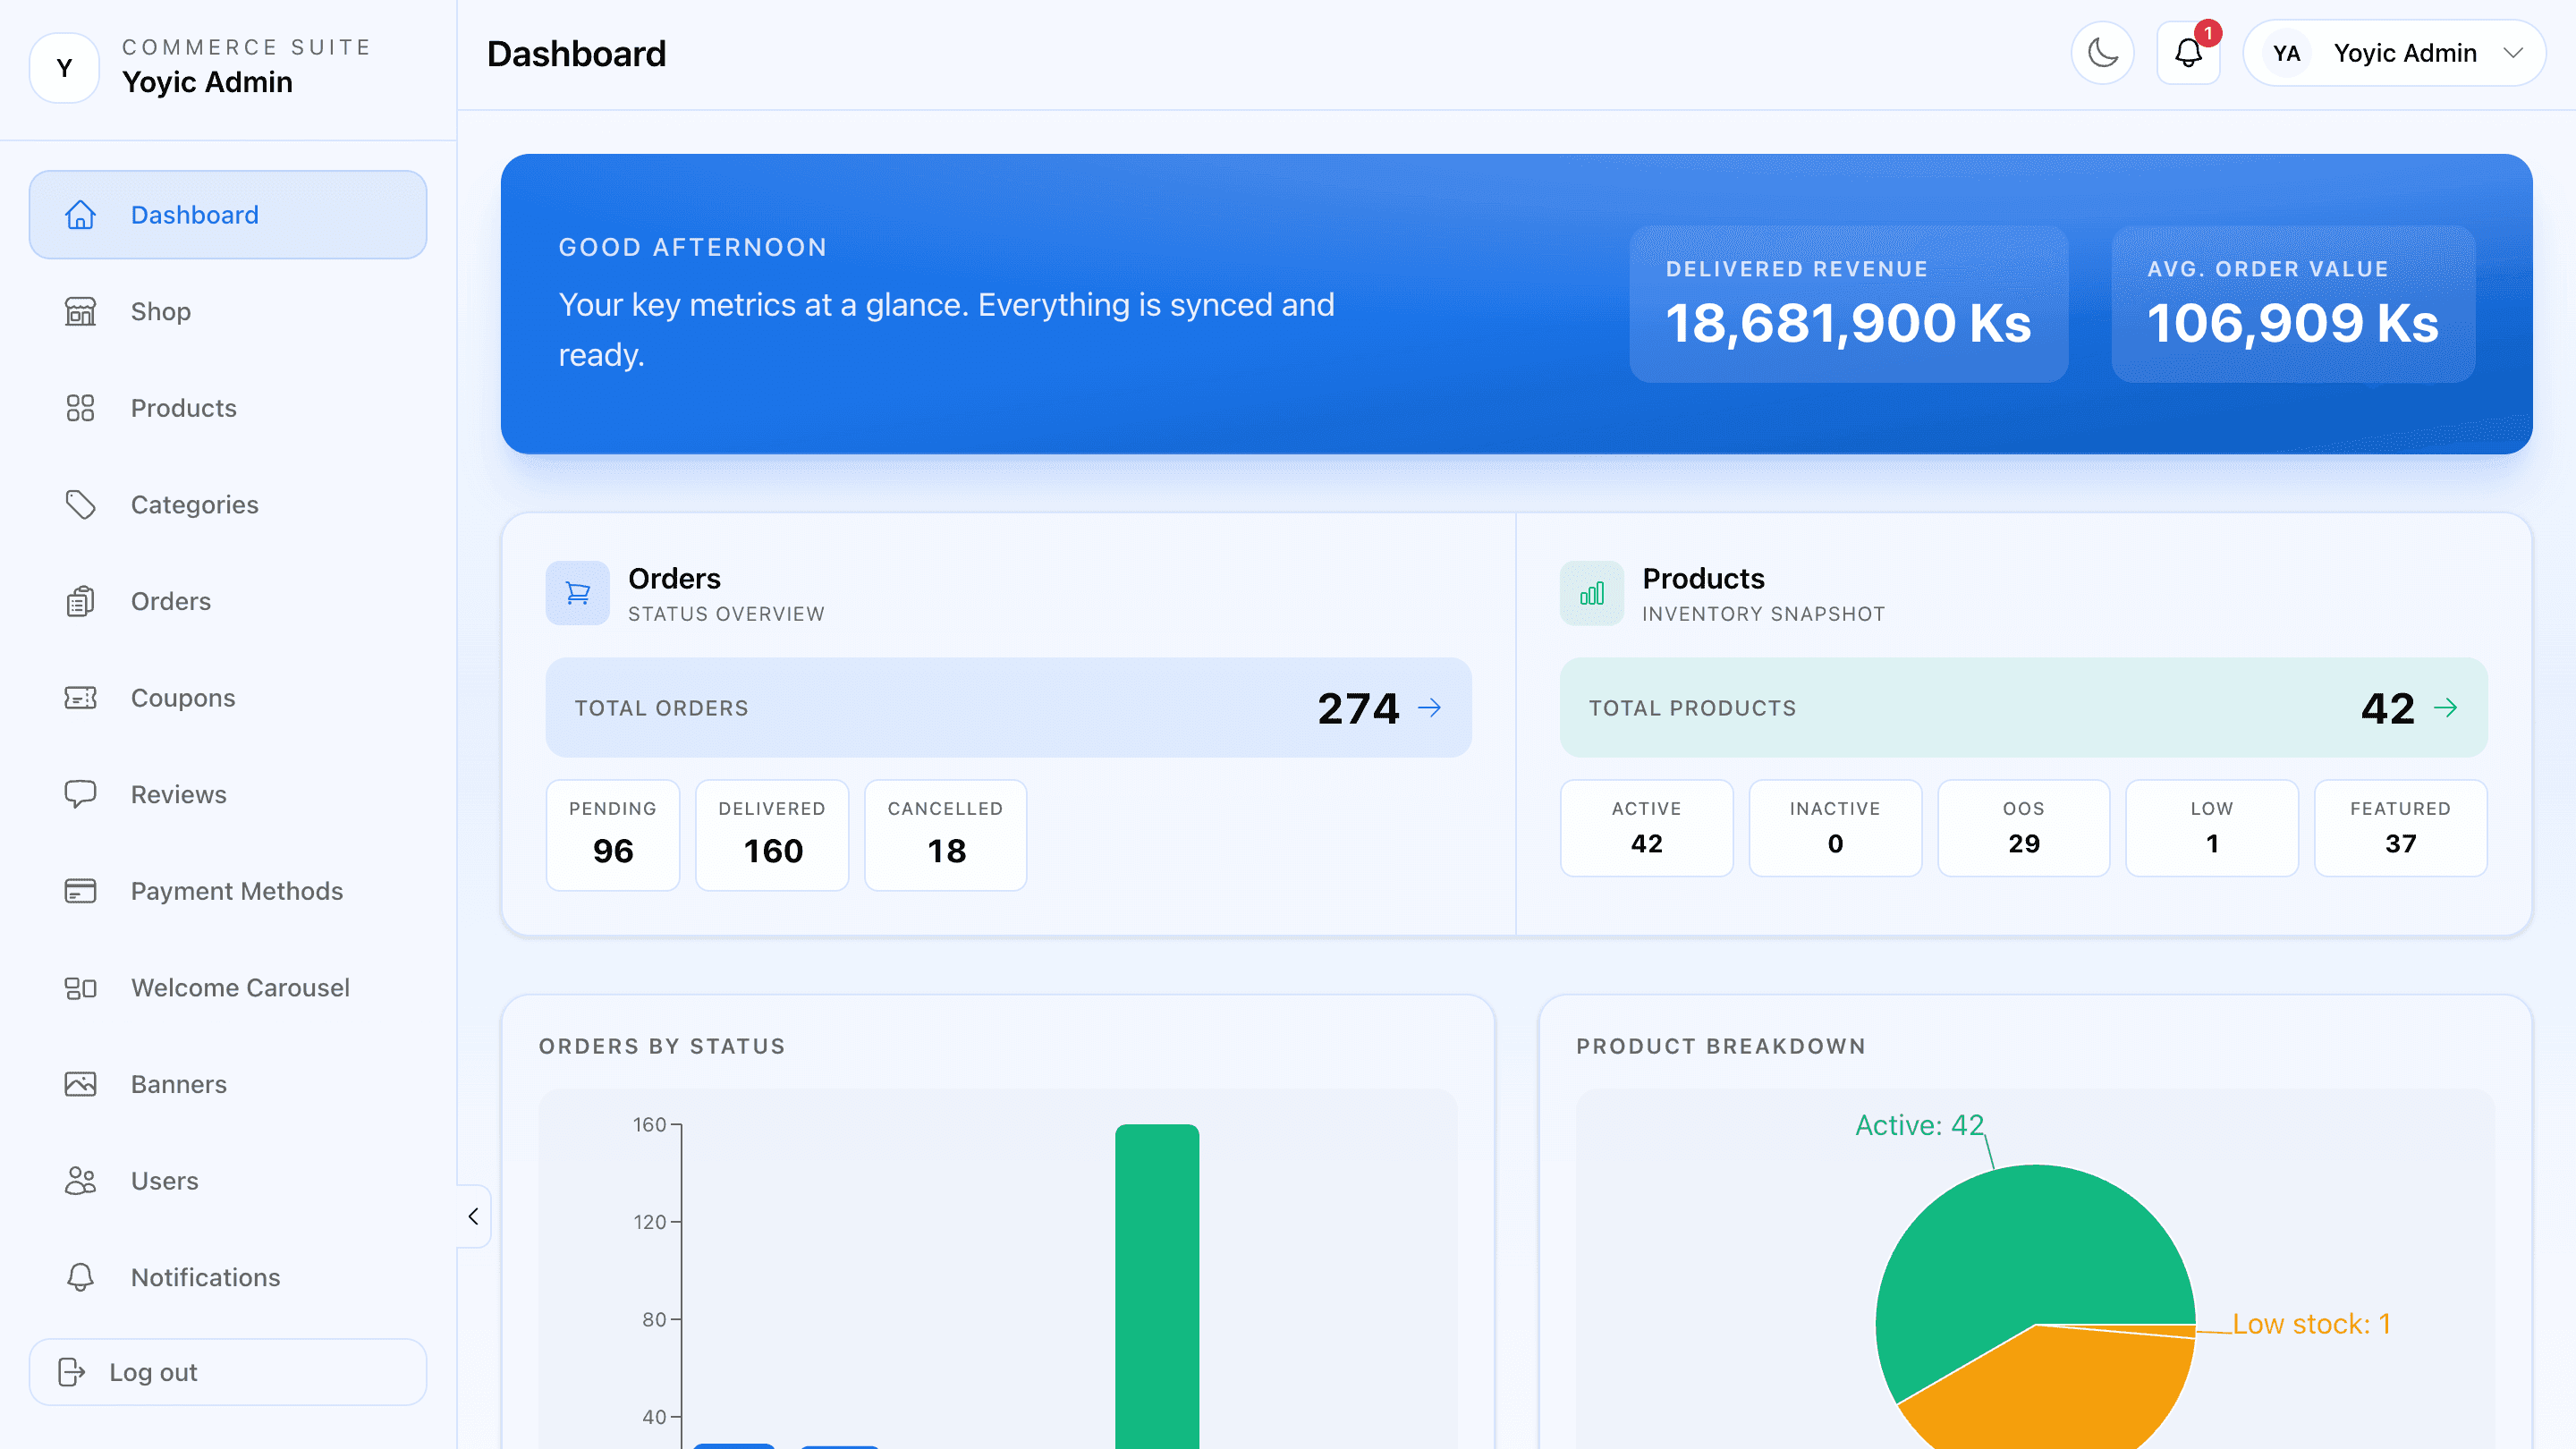Click the Inactive 0 products tile
The width and height of the screenshot is (2576, 1449).
[1835, 828]
